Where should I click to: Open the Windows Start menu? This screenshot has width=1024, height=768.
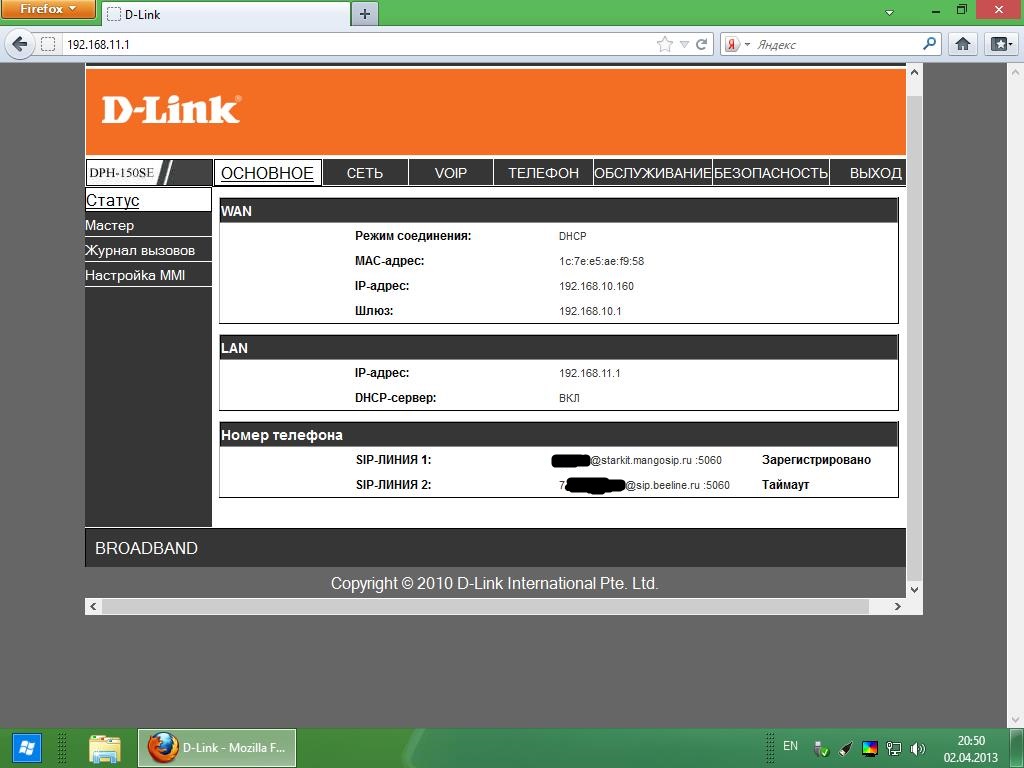27,748
